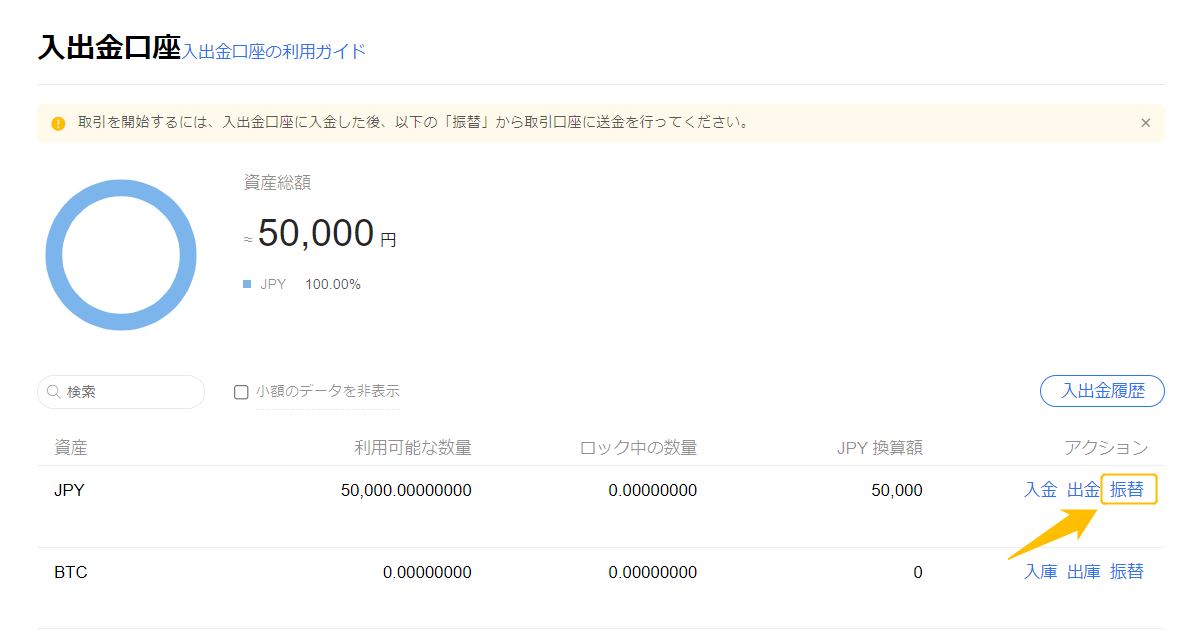Screen dimensions: 1200x640
Task: Click the BTC available amount 0.00000000
Action: point(427,572)
